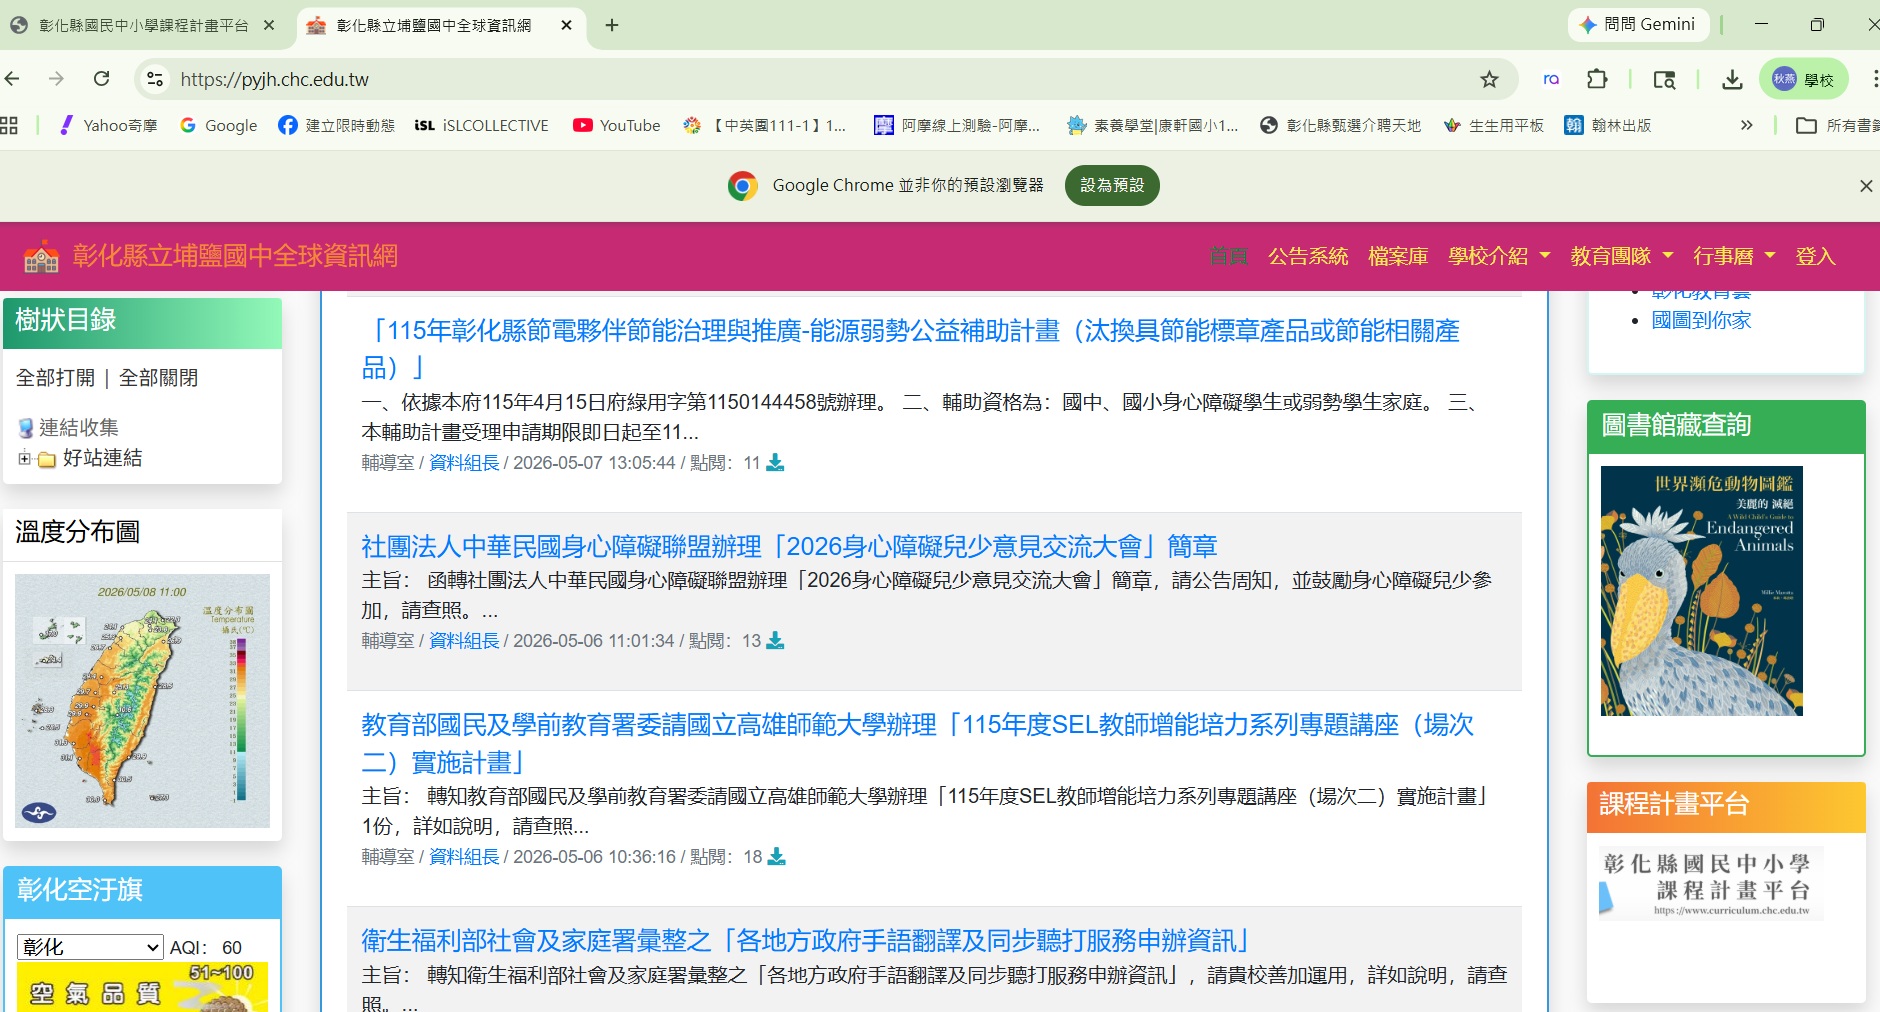
Task: Close the 彰化縣國民中小學課程計畫平台 tab
Action: [x=269, y=25]
